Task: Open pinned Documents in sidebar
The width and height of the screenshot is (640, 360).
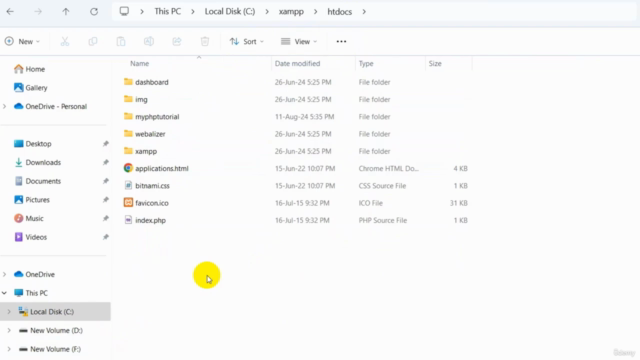Action: (43, 181)
